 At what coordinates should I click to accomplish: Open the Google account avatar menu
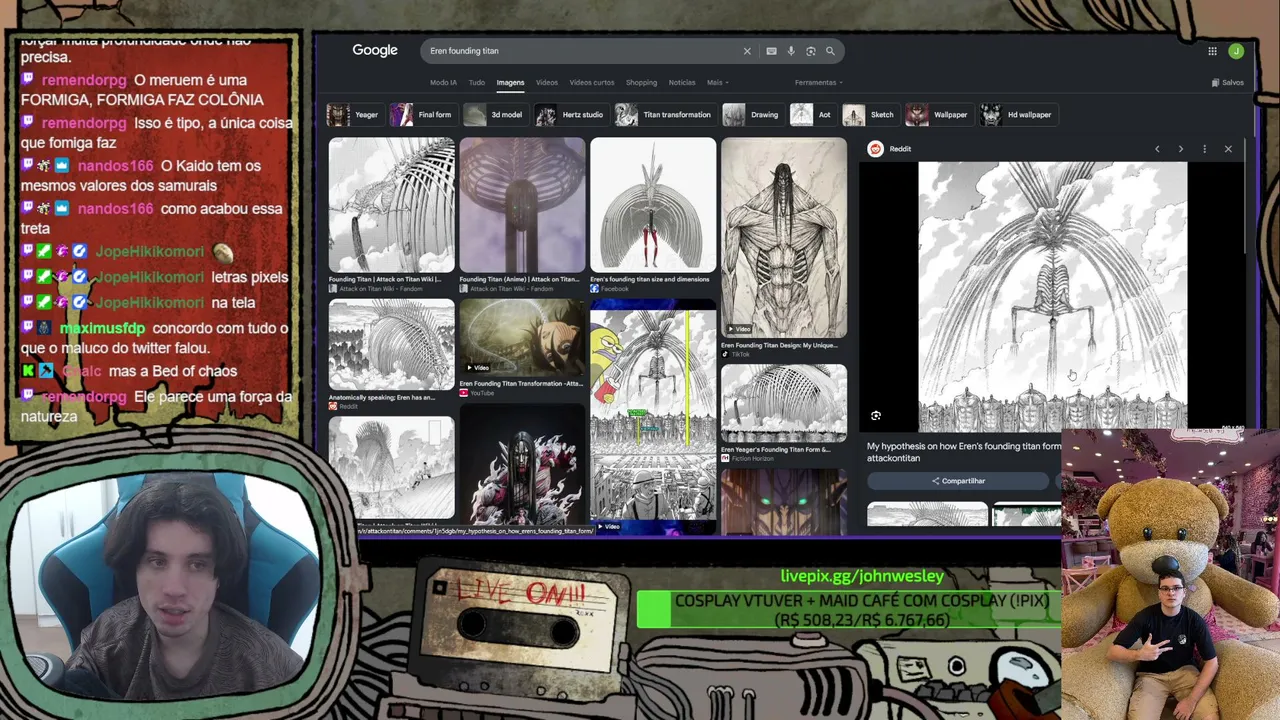(x=1236, y=51)
